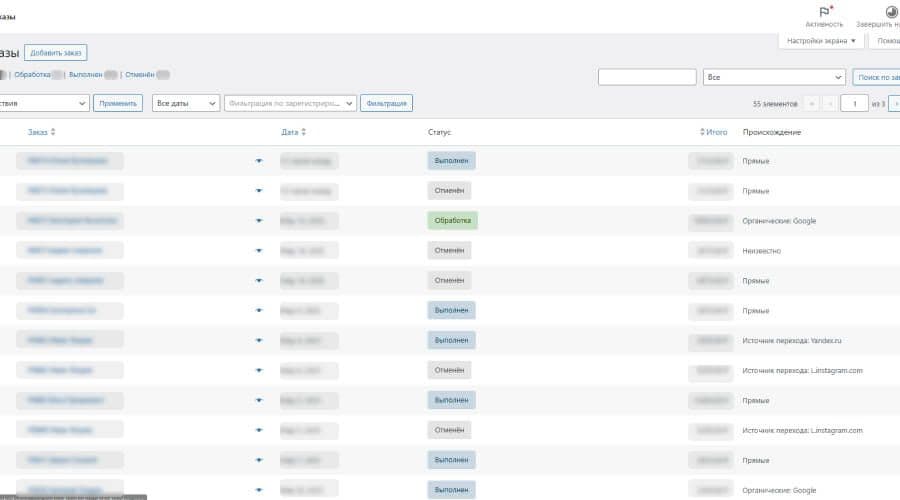Sort orders by the Дата column

click(x=293, y=132)
